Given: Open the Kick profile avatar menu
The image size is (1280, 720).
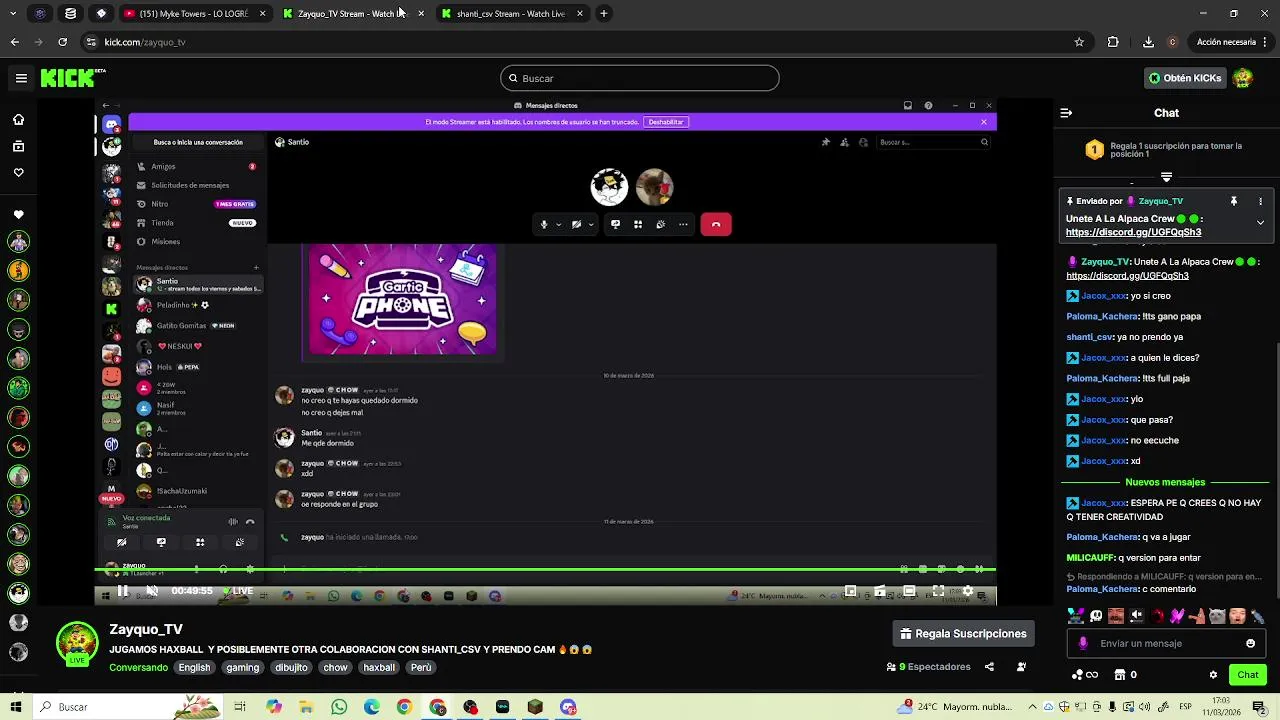Looking at the screenshot, I should tap(1243, 78).
